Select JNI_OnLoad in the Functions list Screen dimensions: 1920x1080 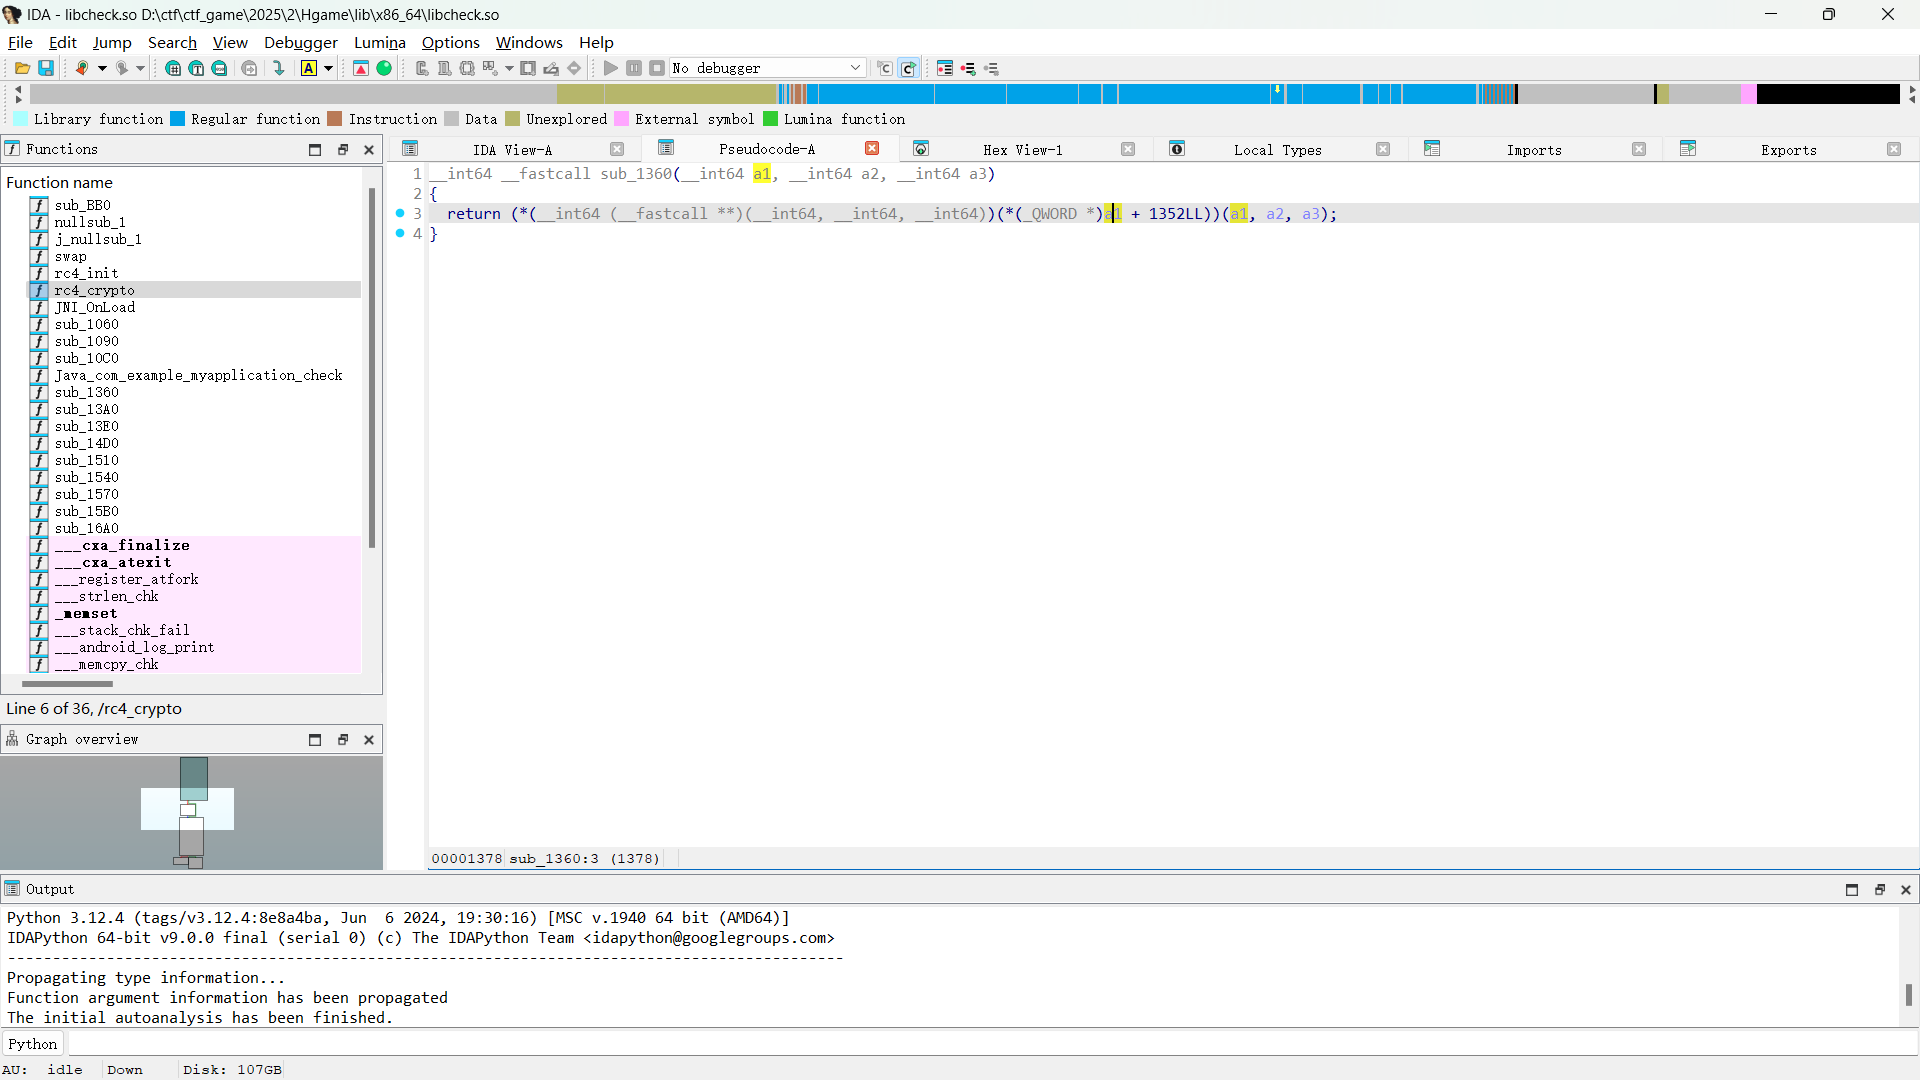coord(94,307)
